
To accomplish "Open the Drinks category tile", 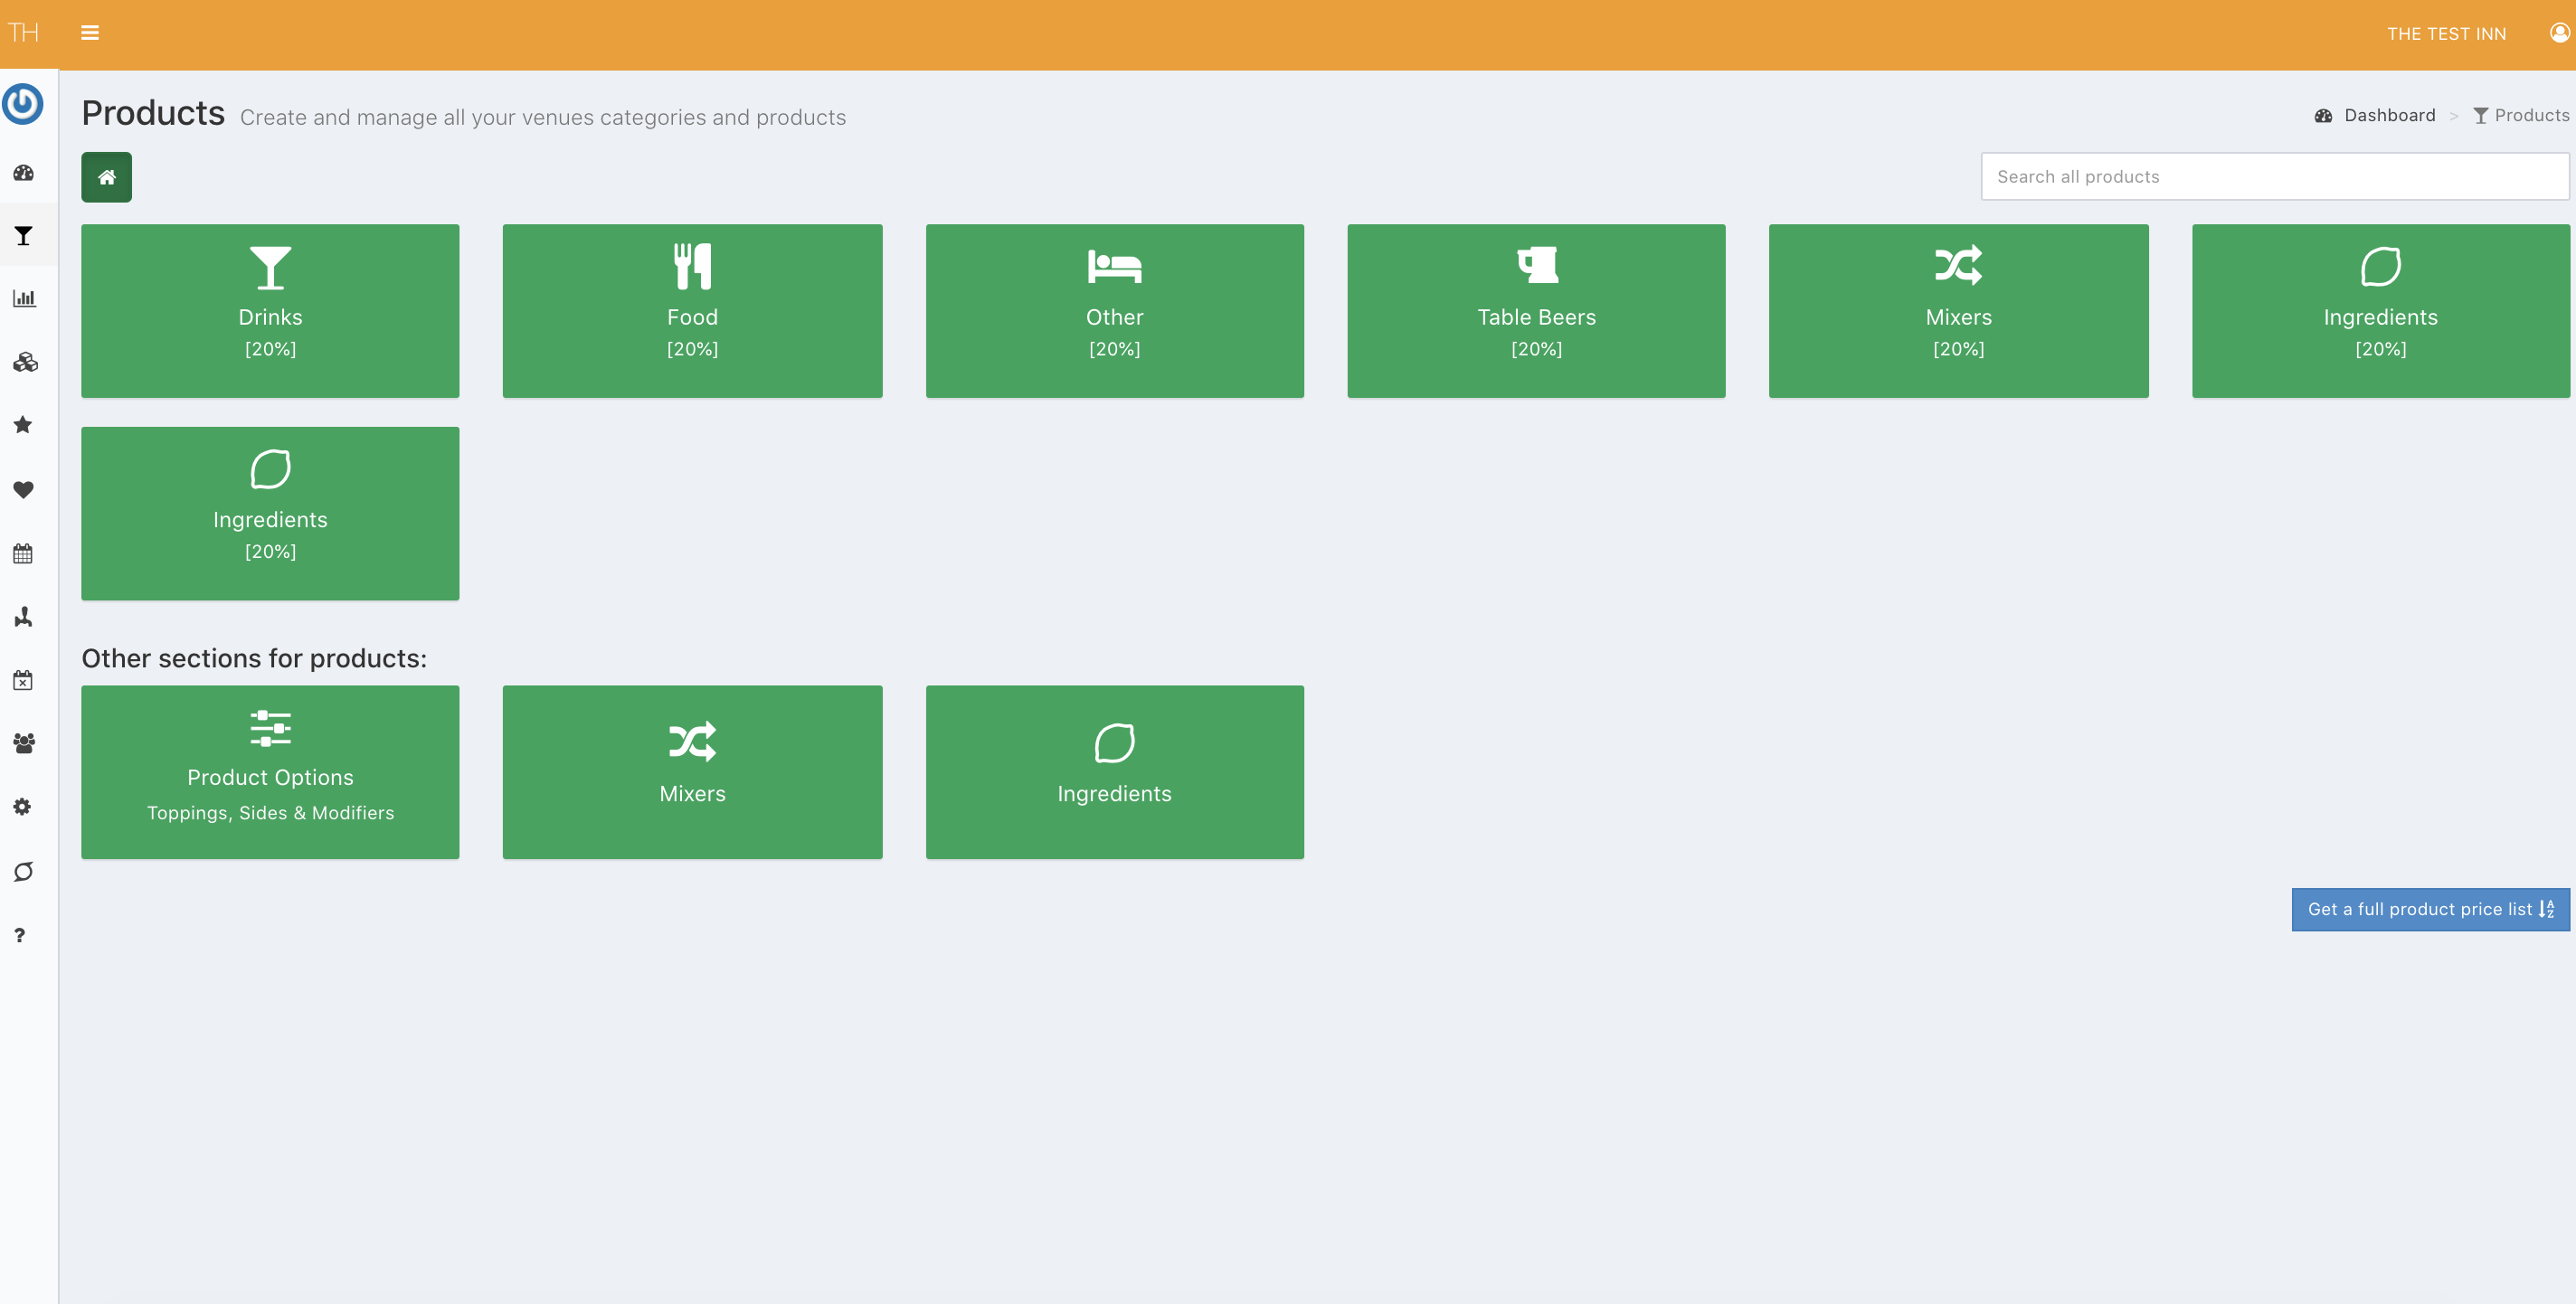I will (270, 310).
